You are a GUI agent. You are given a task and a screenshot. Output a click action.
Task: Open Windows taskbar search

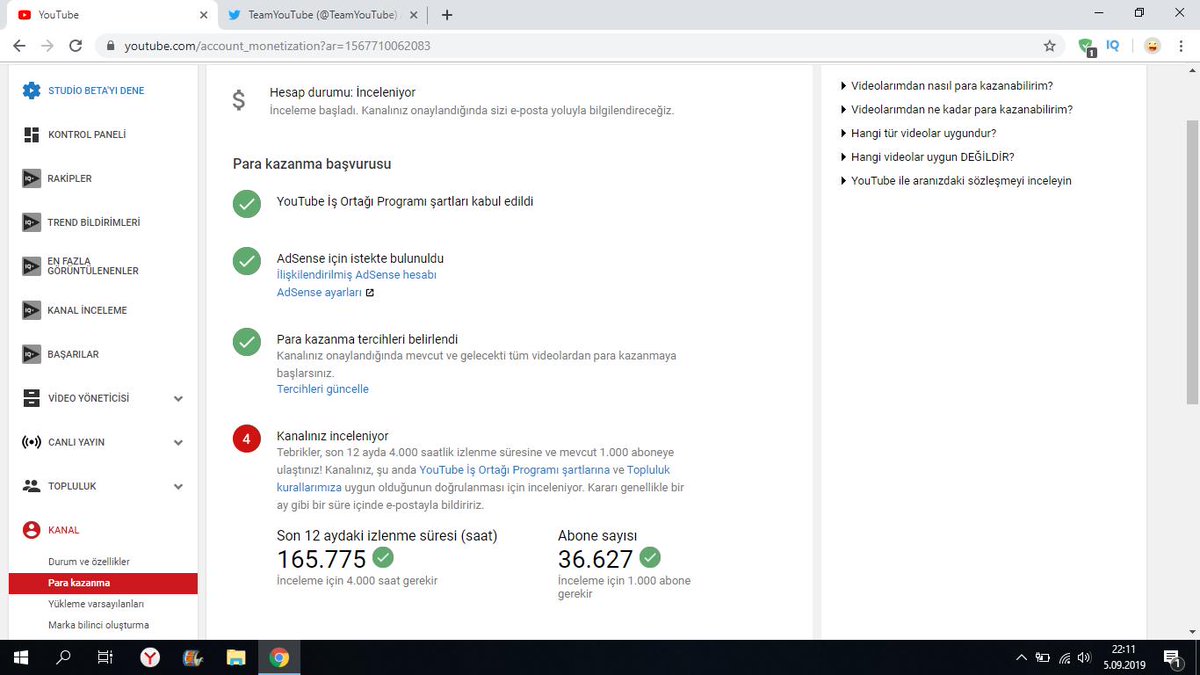pyautogui.click(x=63, y=657)
